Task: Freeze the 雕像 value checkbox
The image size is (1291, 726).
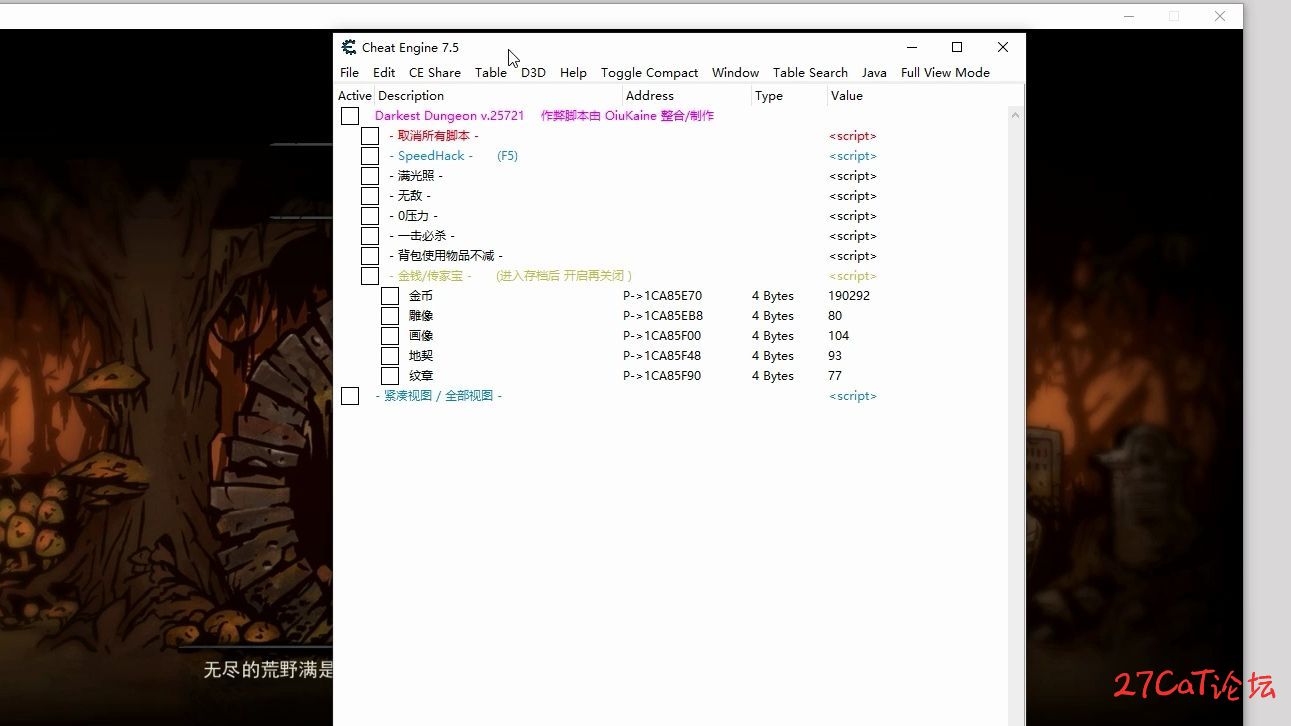Action: point(390,316)
